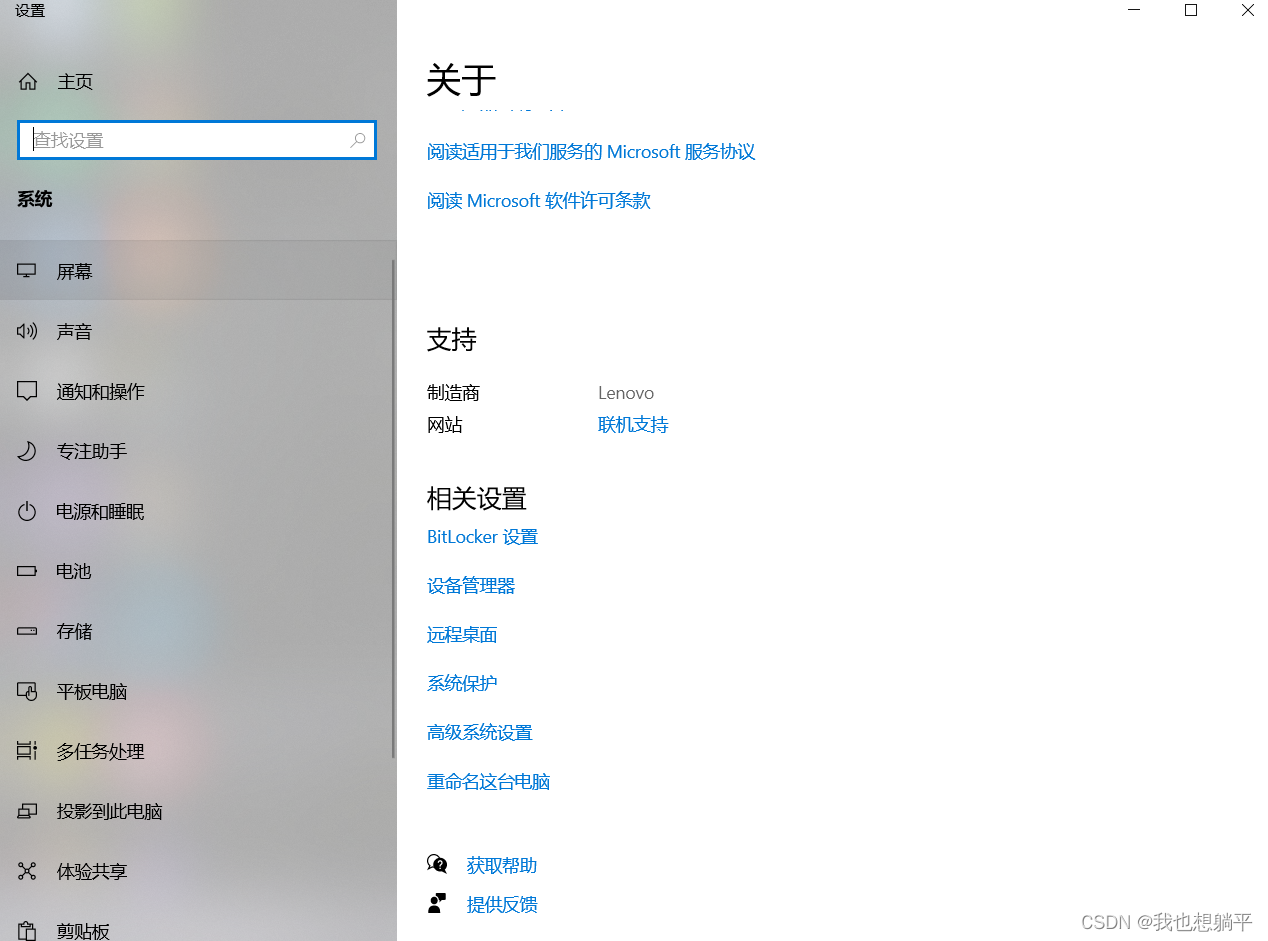Open 专注助手 settings
The image size is (1268, 941).
click(x=197, y=451)
